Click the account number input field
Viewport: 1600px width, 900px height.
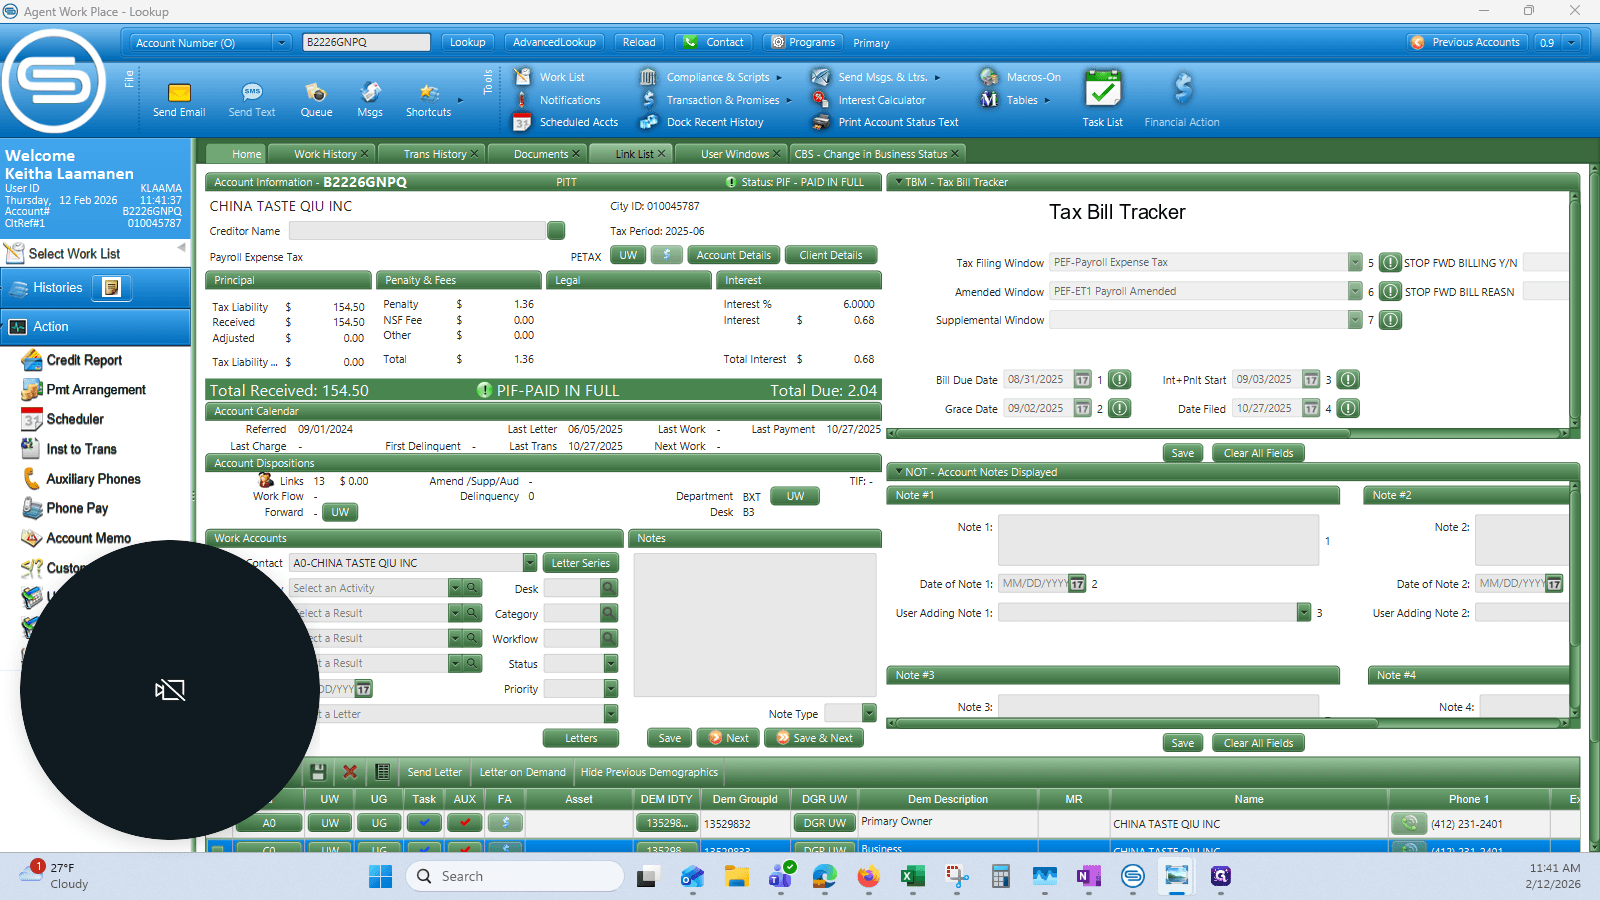click(366, 42)
